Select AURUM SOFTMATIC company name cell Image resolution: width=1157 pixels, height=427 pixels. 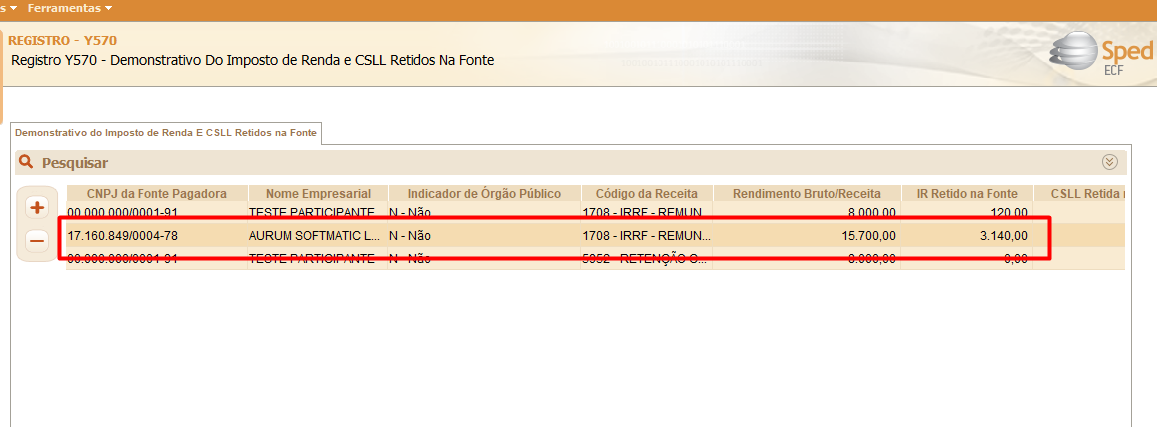[x=317, y=236]
